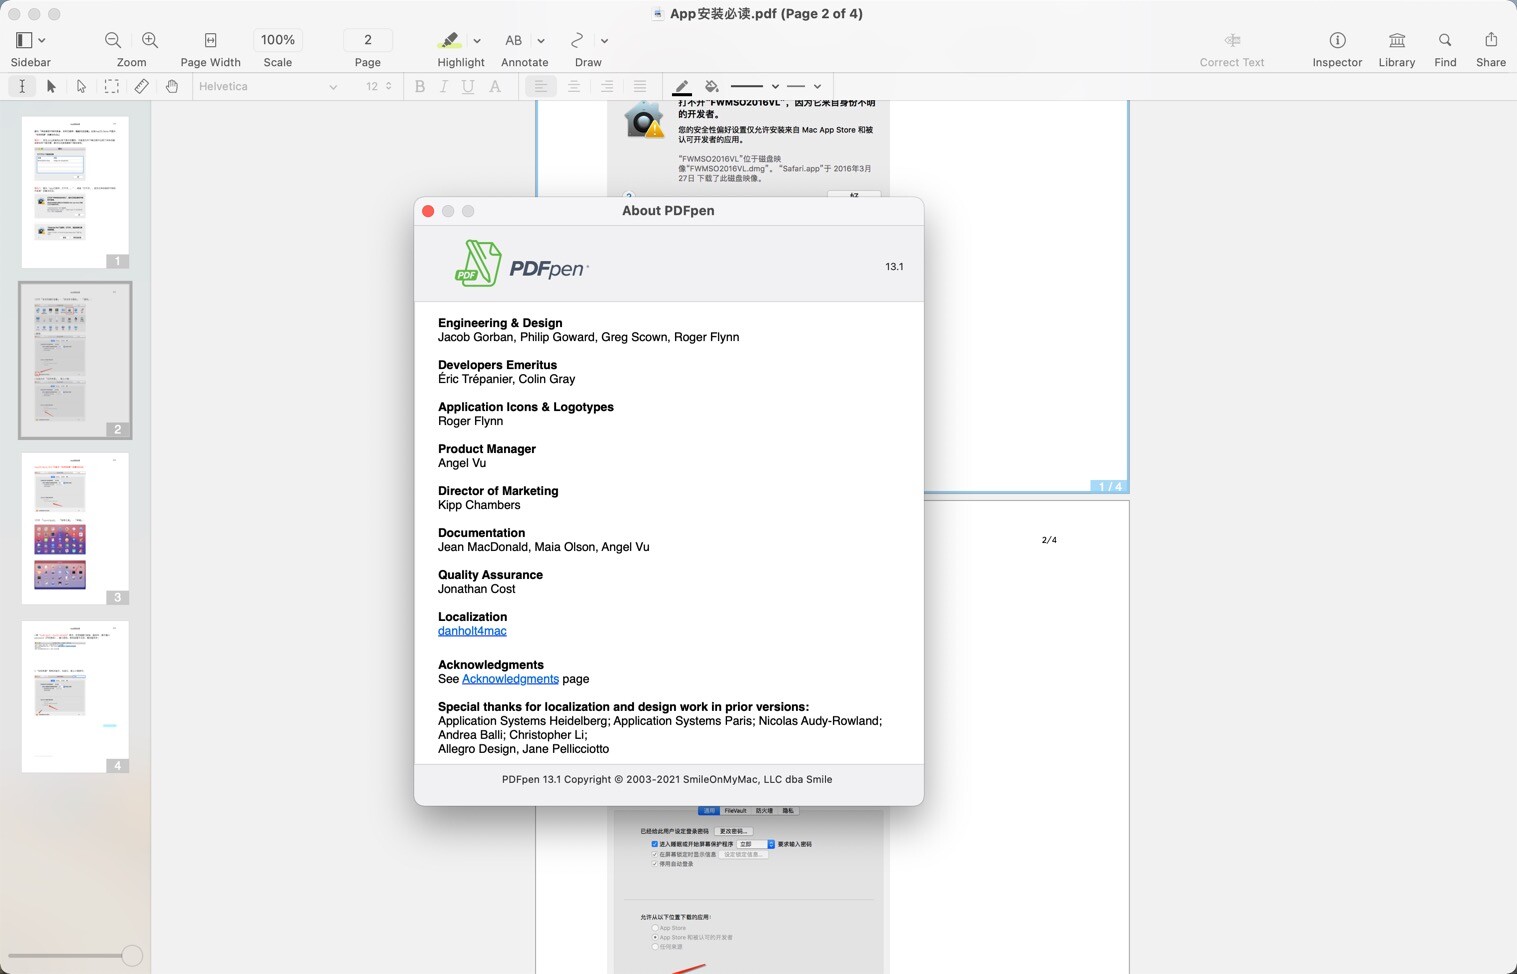Click the PDFpen logo in About window
This screenshot has height=974, width=1517.
click(x=522, y=264)
